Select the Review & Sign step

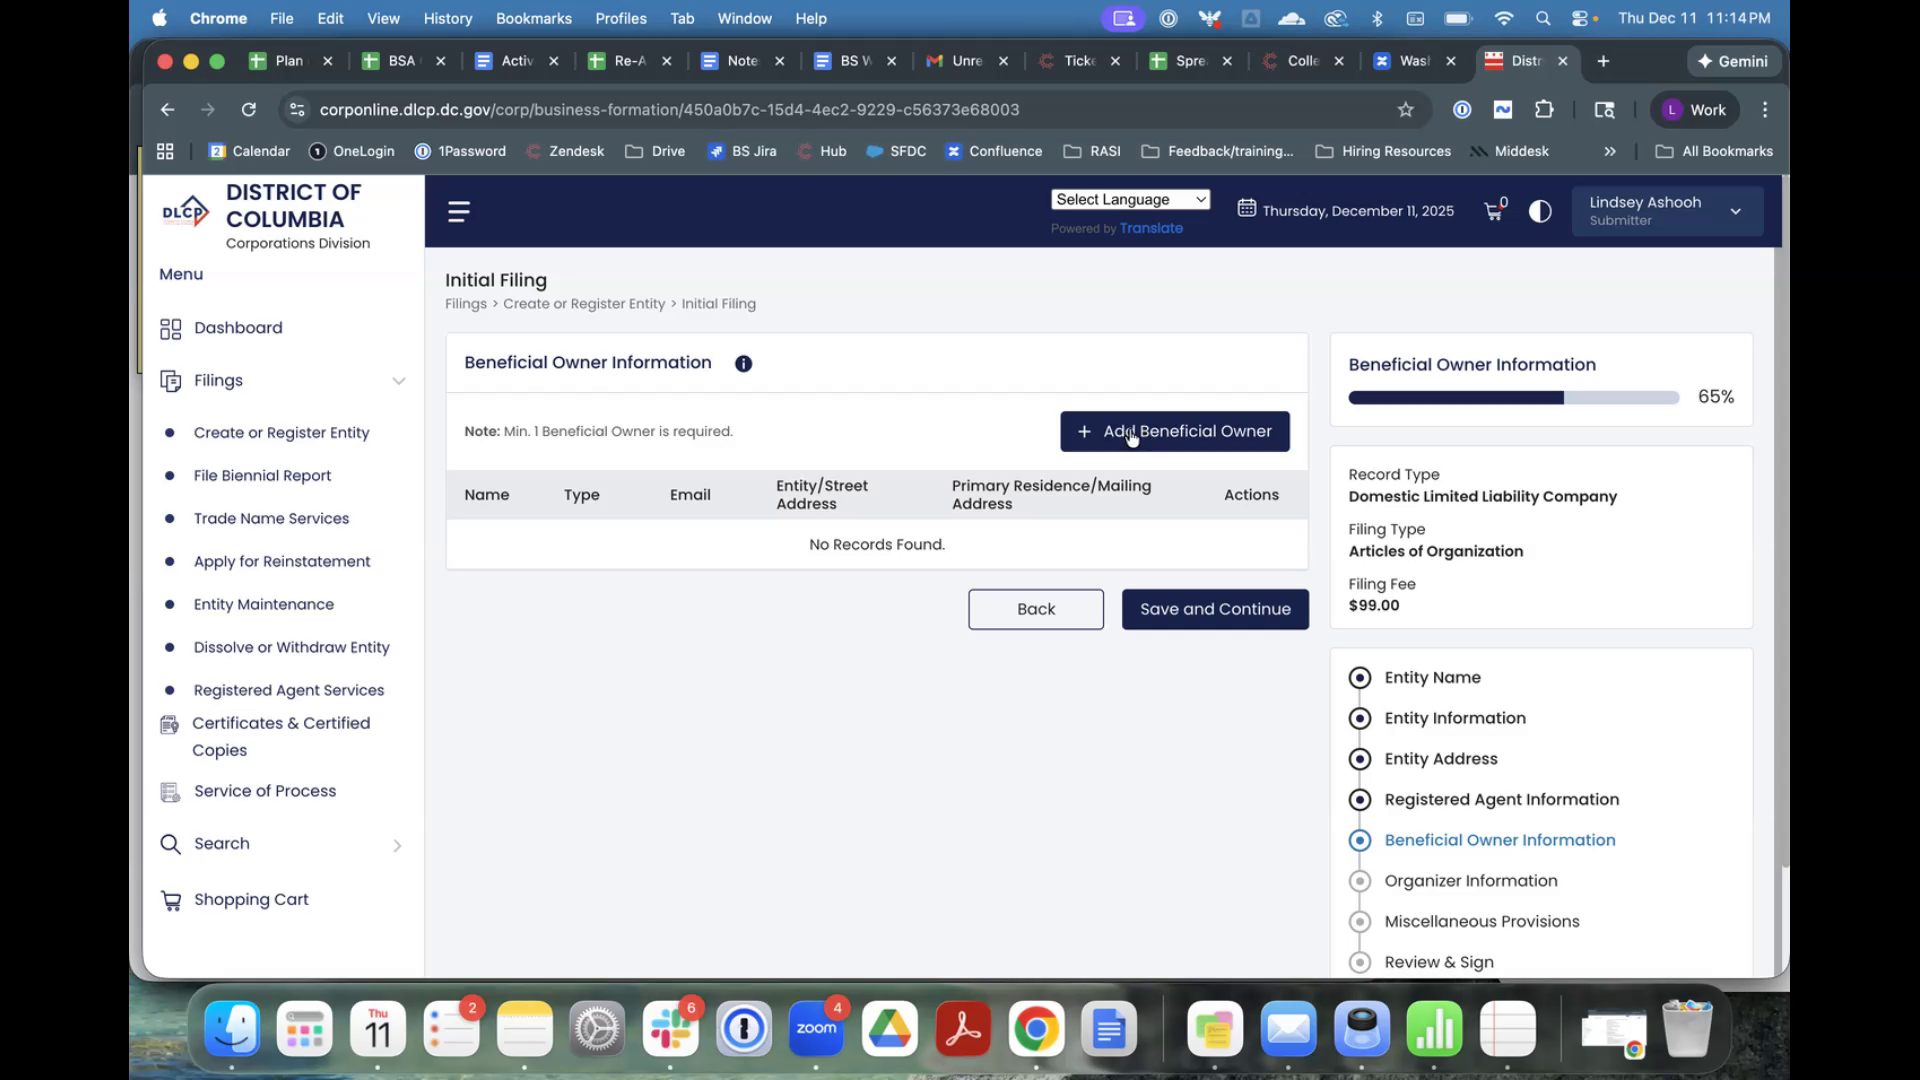[1438, 962]
